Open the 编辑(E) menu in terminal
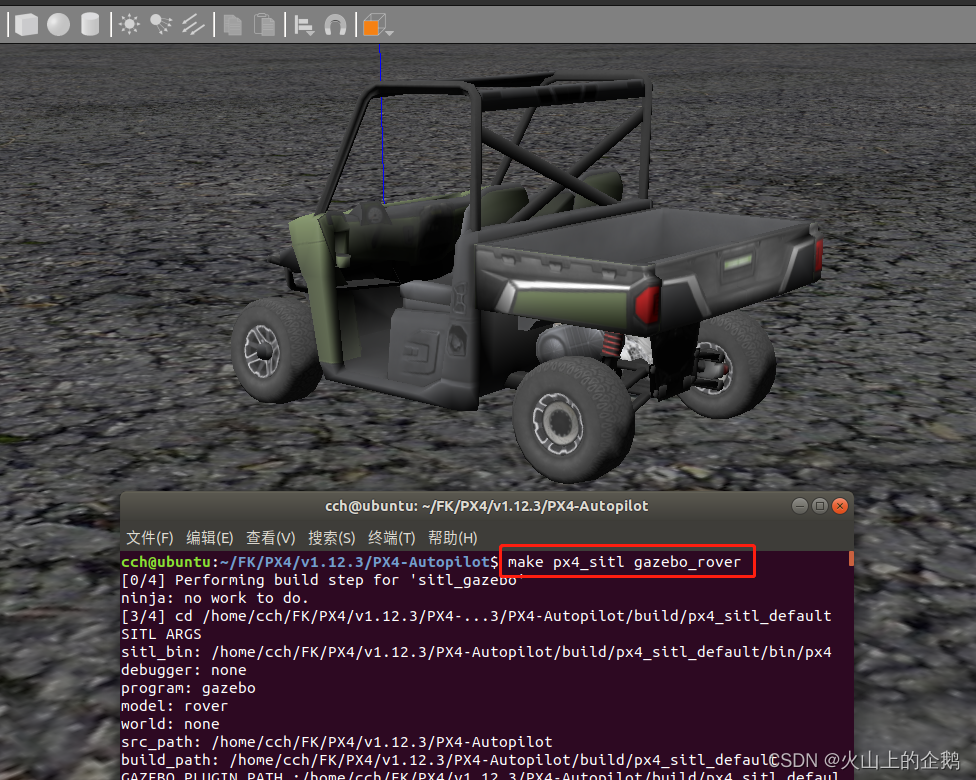This screenshot has width=976, height=780. (210, 538)
